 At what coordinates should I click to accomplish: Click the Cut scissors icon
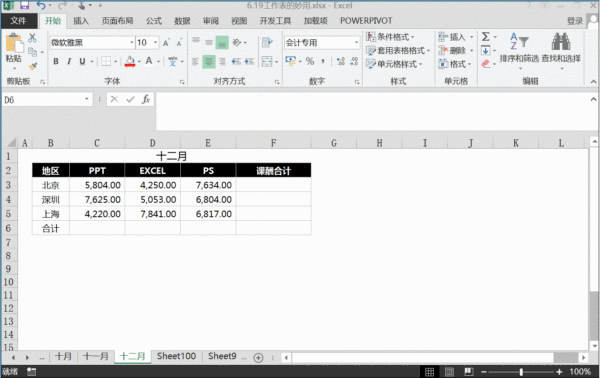[33, 37]
